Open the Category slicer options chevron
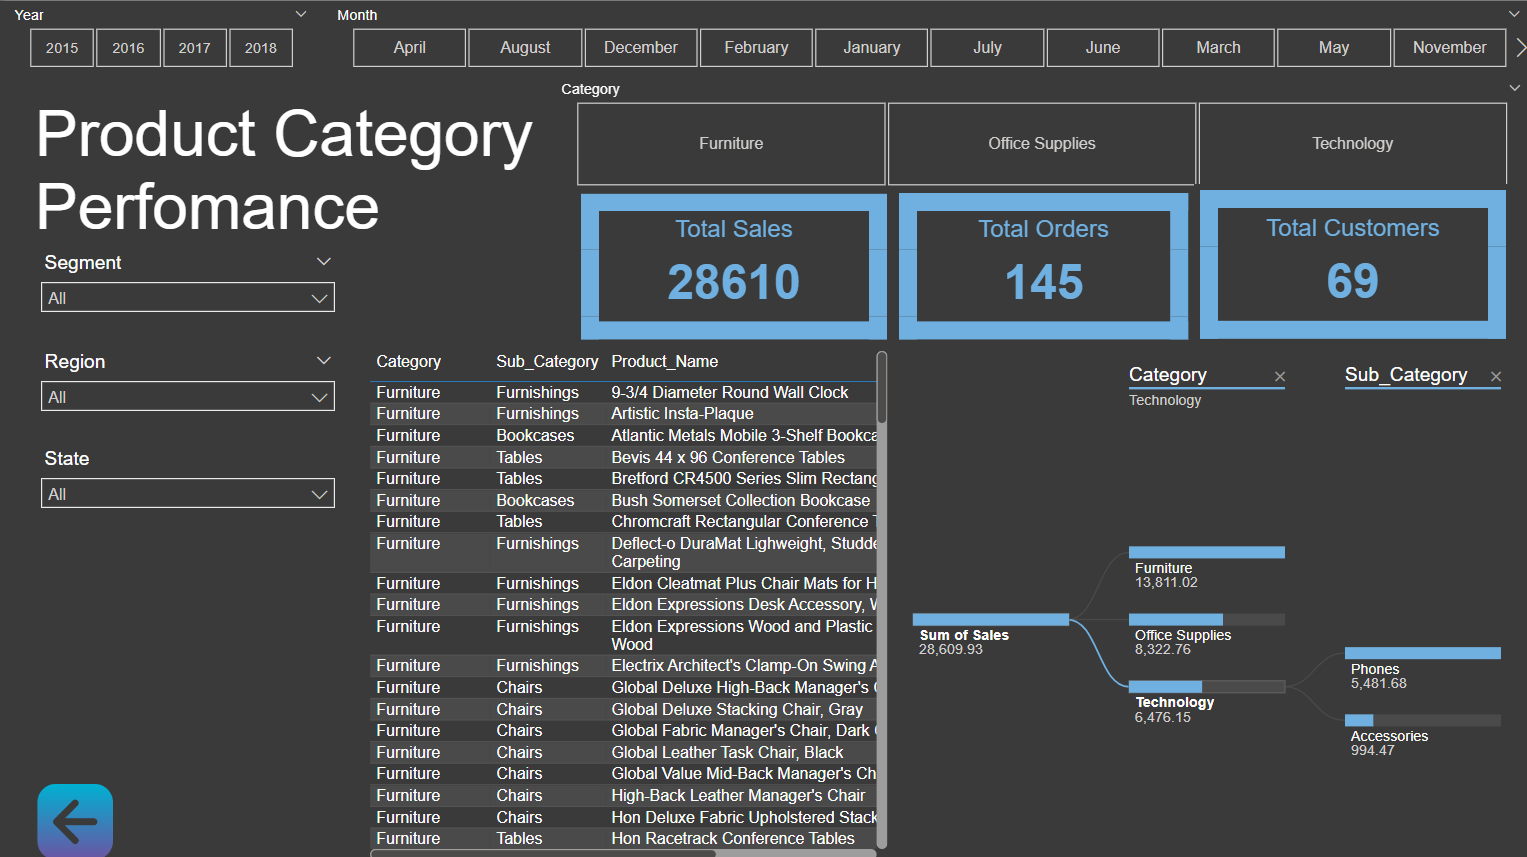This screenshot has height=857, width=1527. pyautogui.click(x=1514, y=88)
